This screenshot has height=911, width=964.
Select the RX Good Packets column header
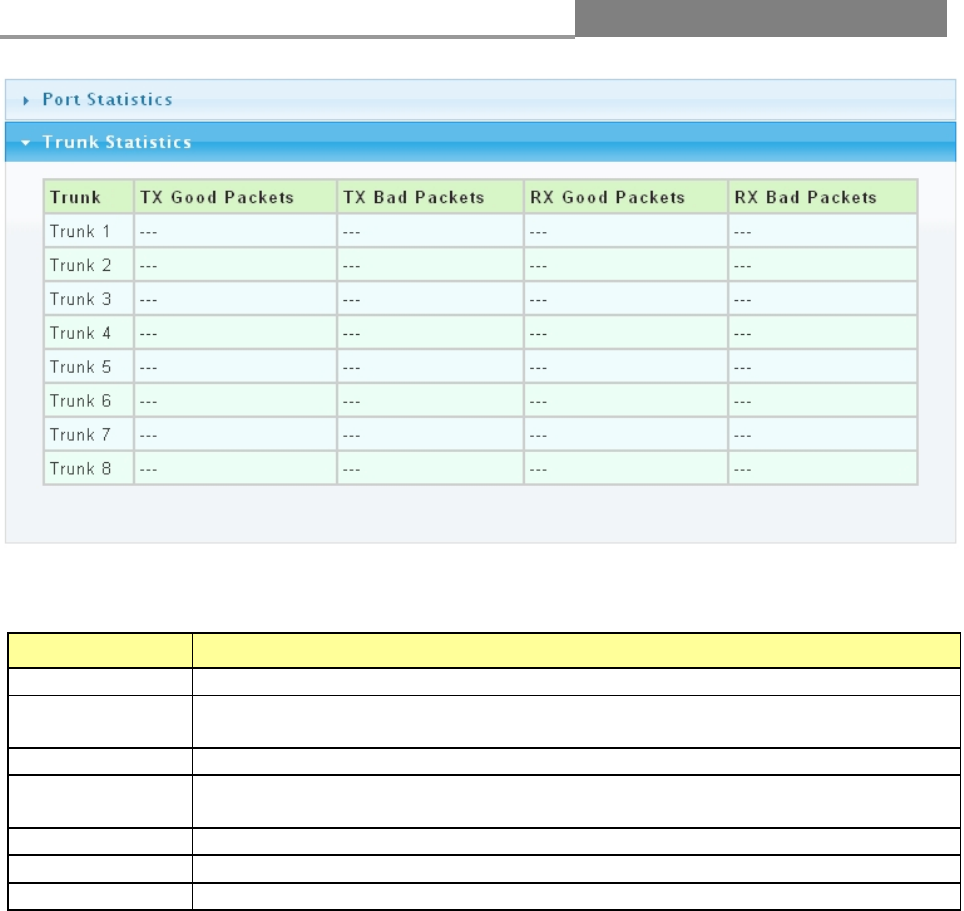626,197
